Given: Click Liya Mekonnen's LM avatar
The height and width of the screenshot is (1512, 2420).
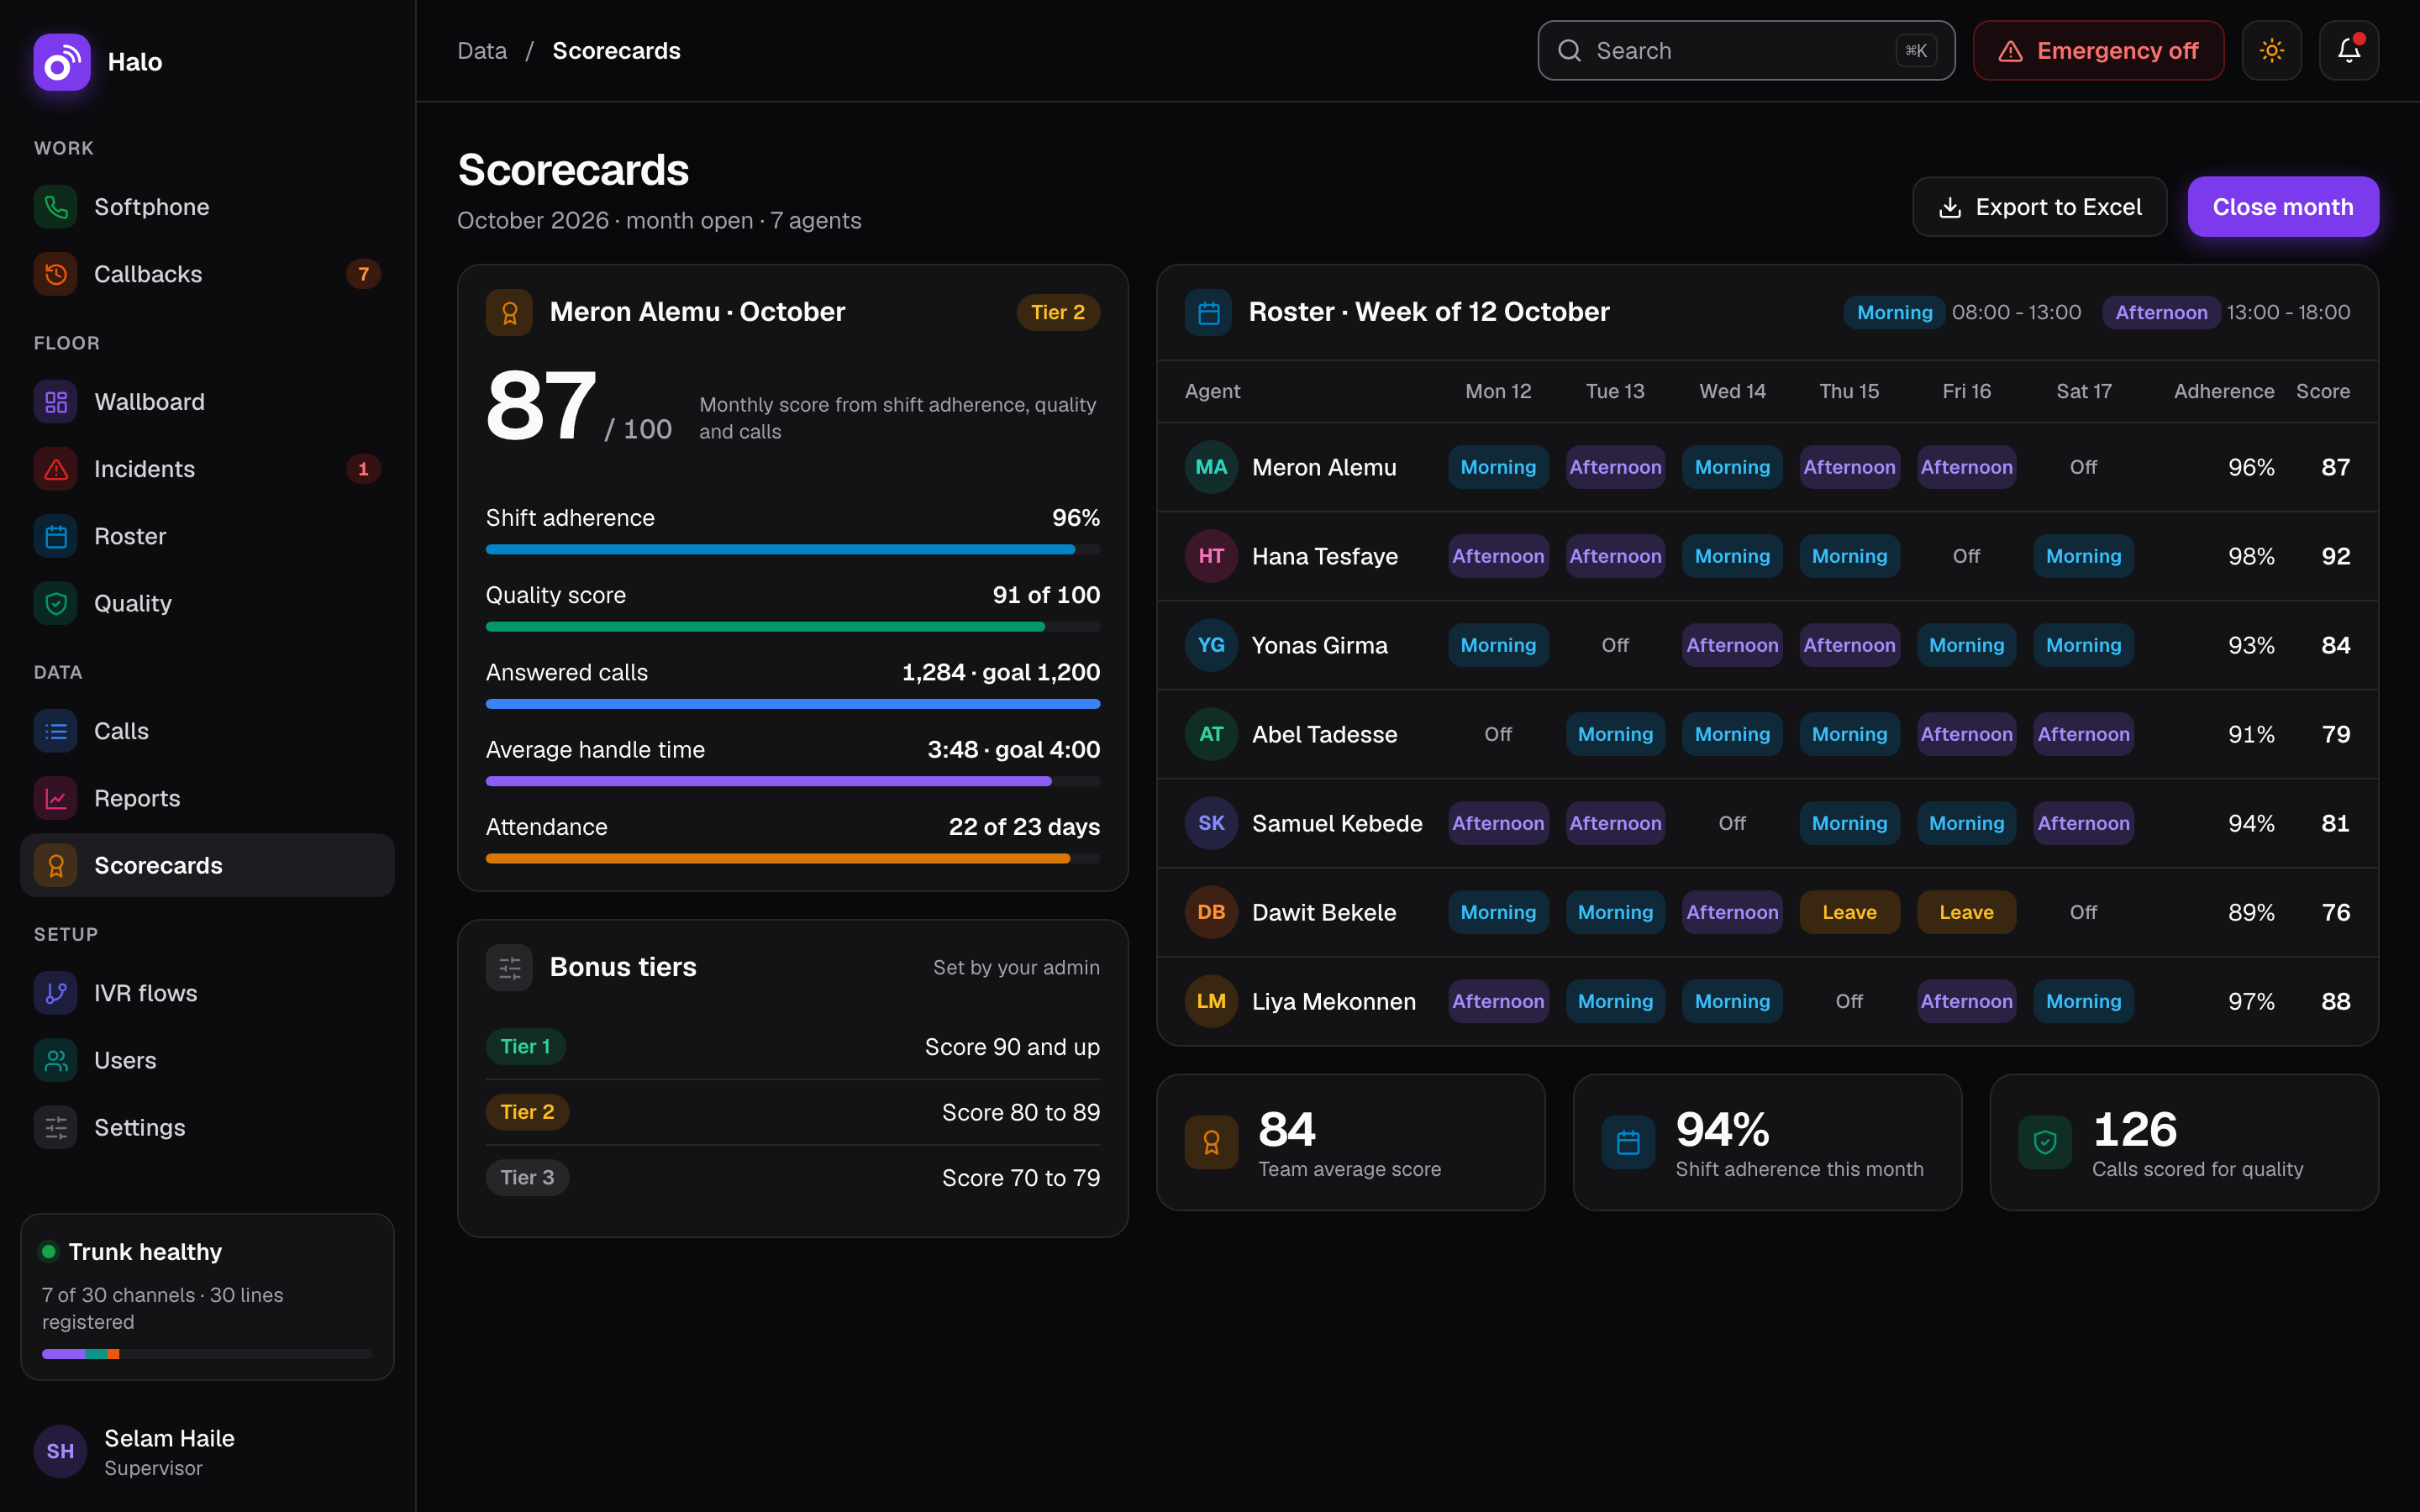Looking at the screenshot, I should (x=1211, y=1001).
